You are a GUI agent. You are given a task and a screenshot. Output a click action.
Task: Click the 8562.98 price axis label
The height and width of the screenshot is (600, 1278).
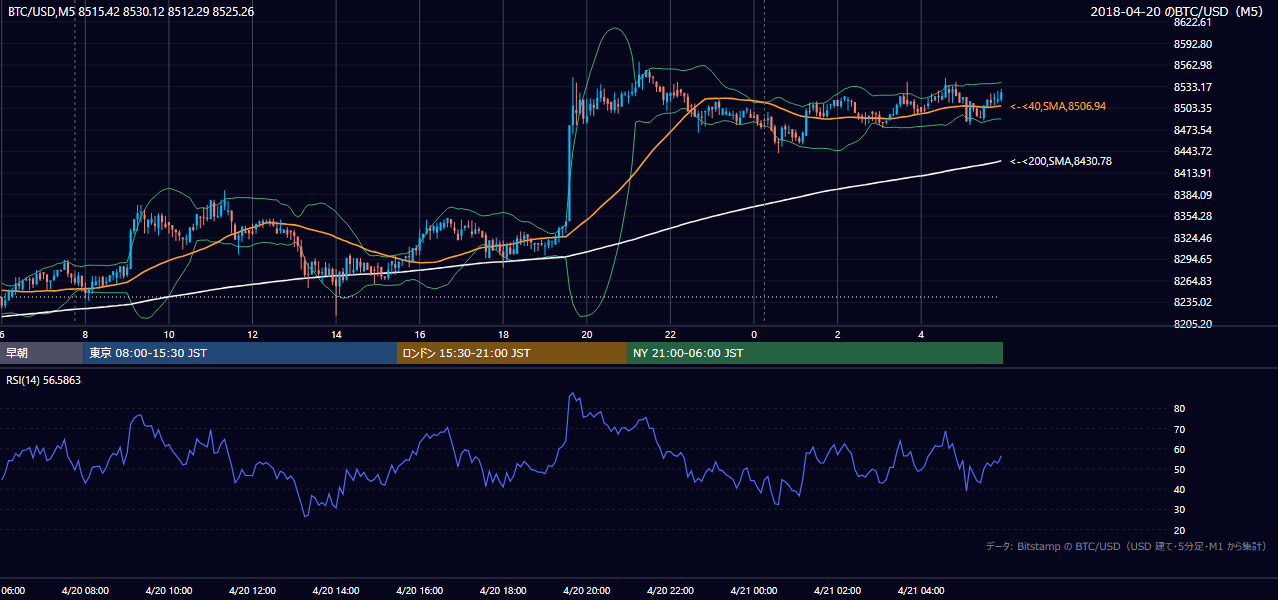coord(1193,65)
